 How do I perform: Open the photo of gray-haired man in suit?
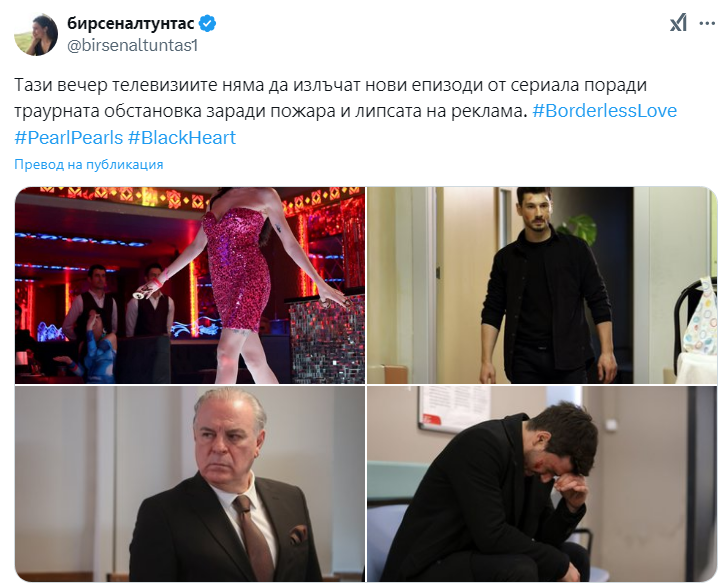coord(190,484)
